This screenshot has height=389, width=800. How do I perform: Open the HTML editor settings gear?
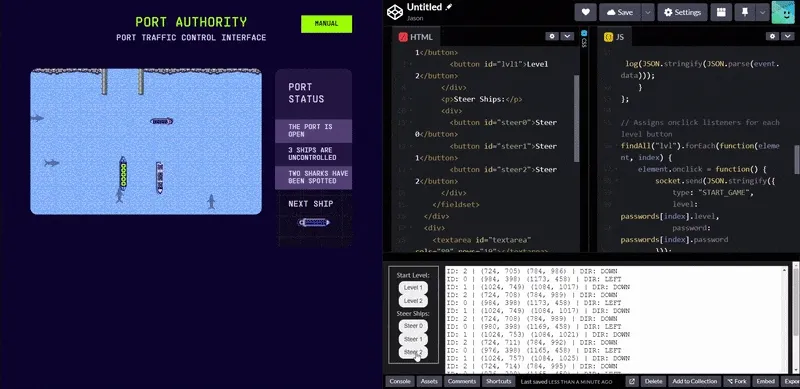pos(552,36)
